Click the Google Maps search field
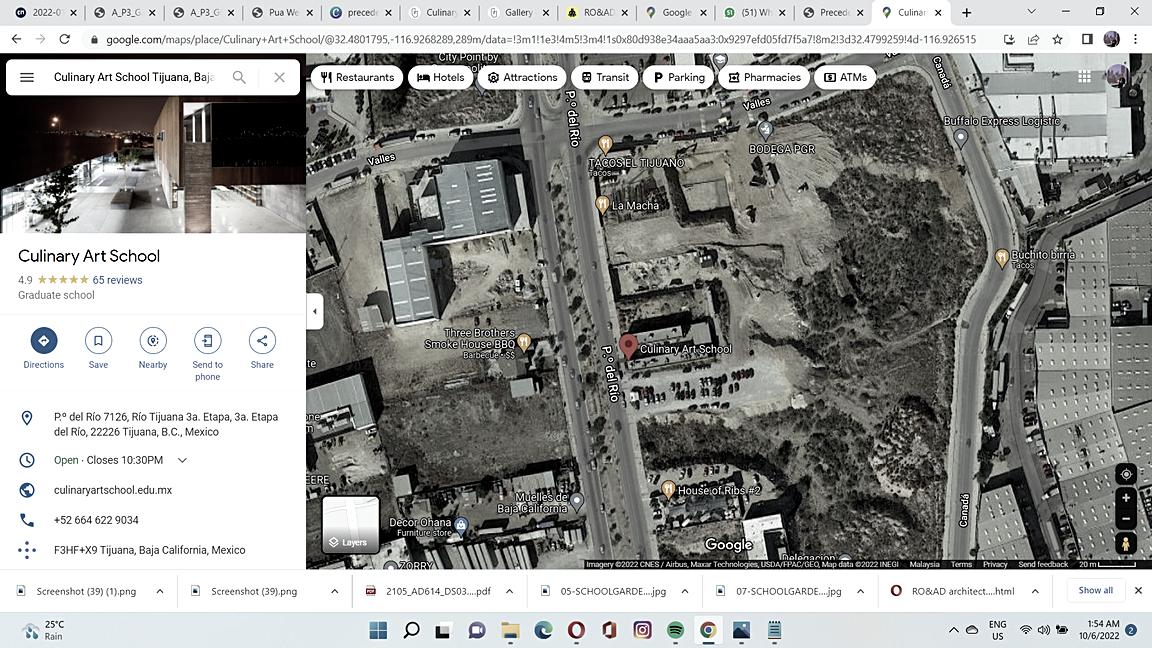This screenshot has width=1152, height=648. 135,77
